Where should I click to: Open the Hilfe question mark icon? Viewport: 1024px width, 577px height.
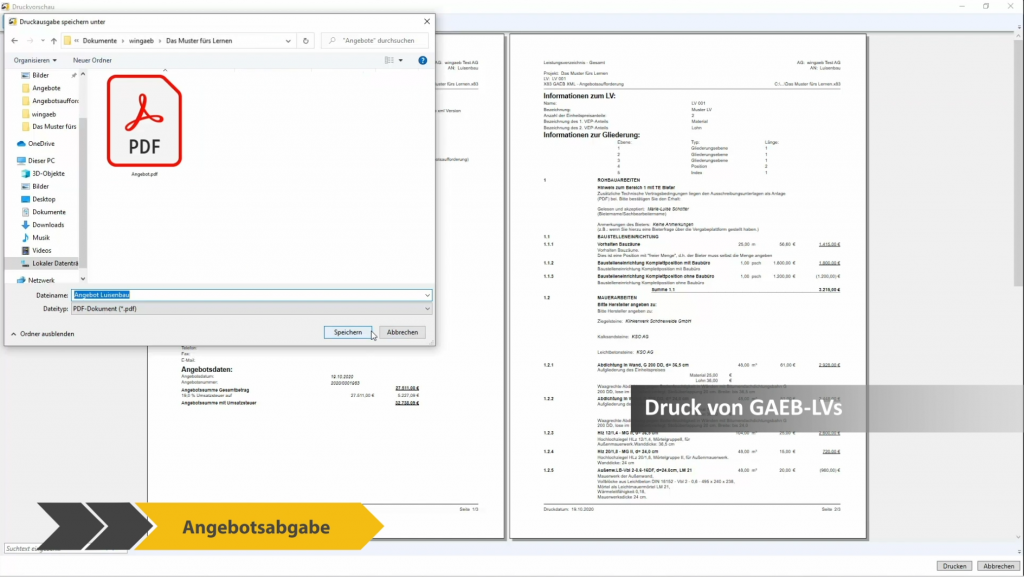tap(422, 60)
